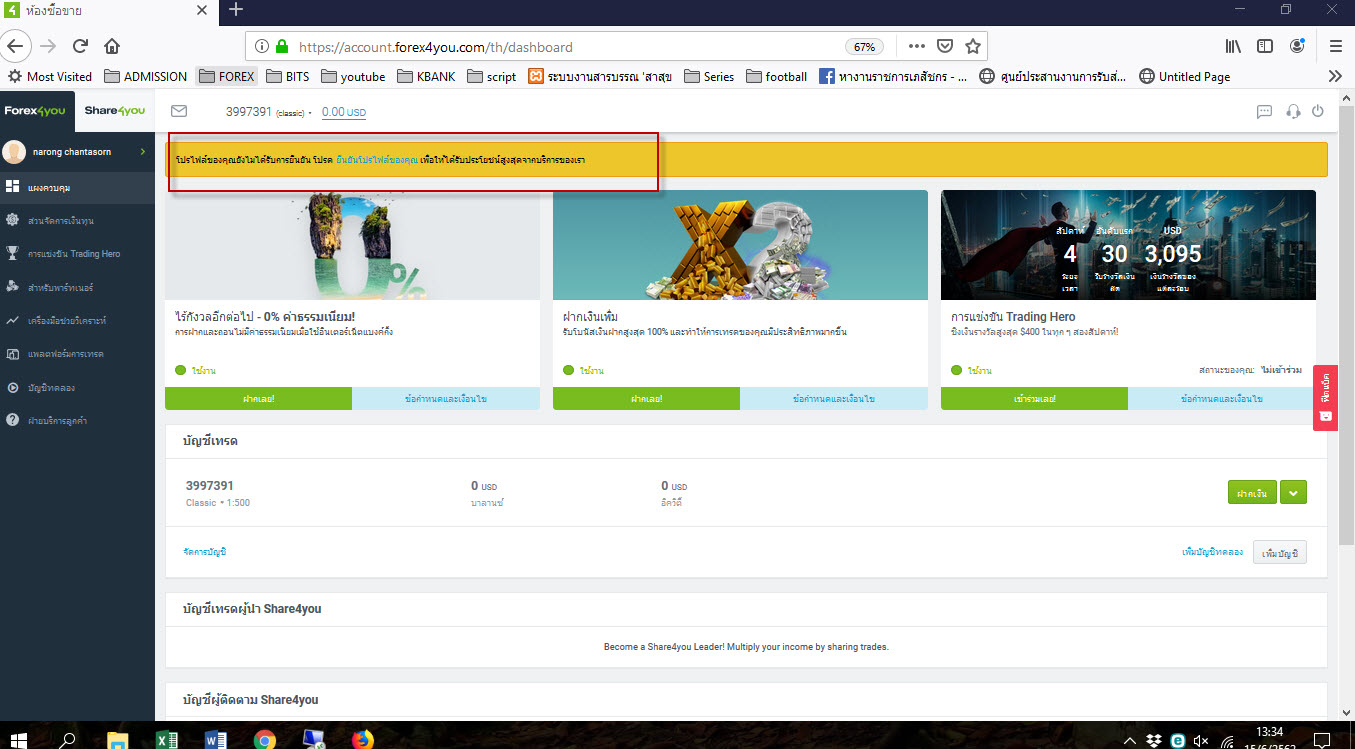Viewport: 1355px width, 749px height.
Task: Click the verify profile link in yellow banner
Action: click(x=377, y=160)
